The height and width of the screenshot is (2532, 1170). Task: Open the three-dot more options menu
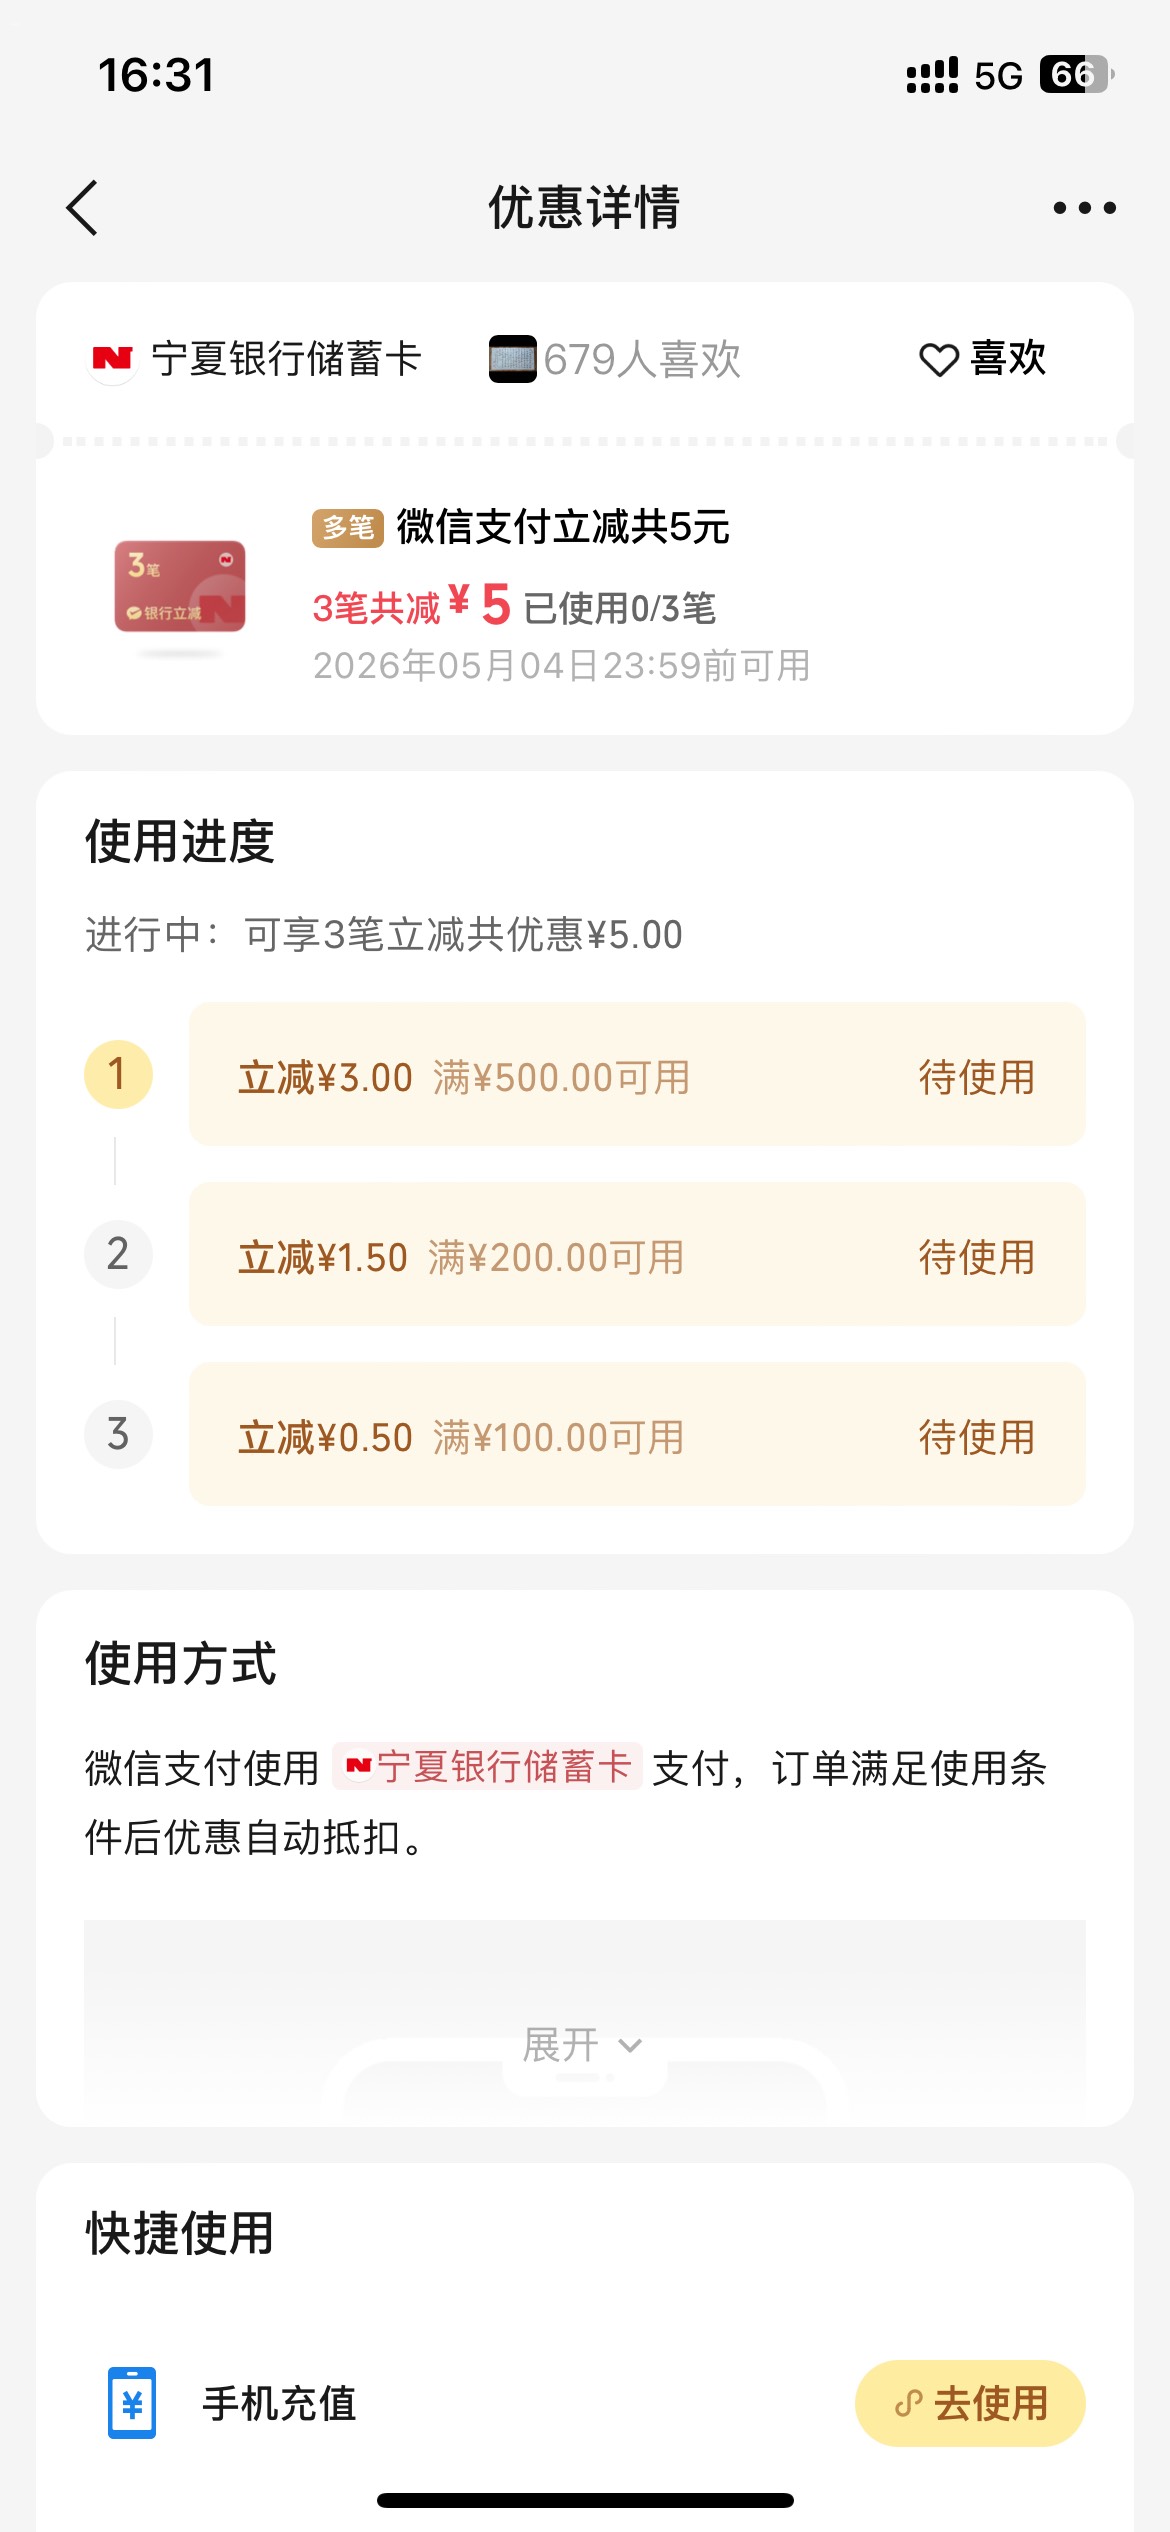pyautogui.click(x=1084, y=208)
